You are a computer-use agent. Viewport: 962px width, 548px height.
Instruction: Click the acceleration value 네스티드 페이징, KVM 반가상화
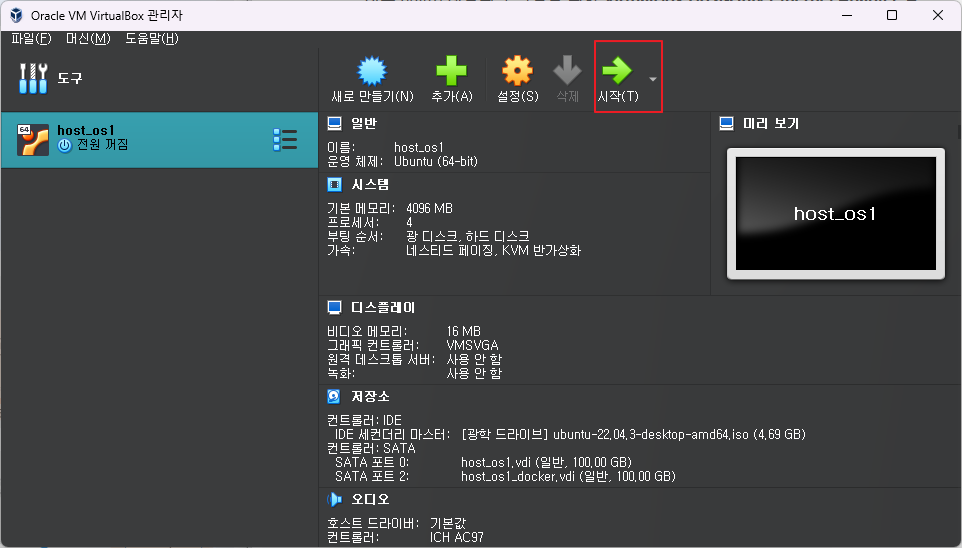(x=493, y=250)
